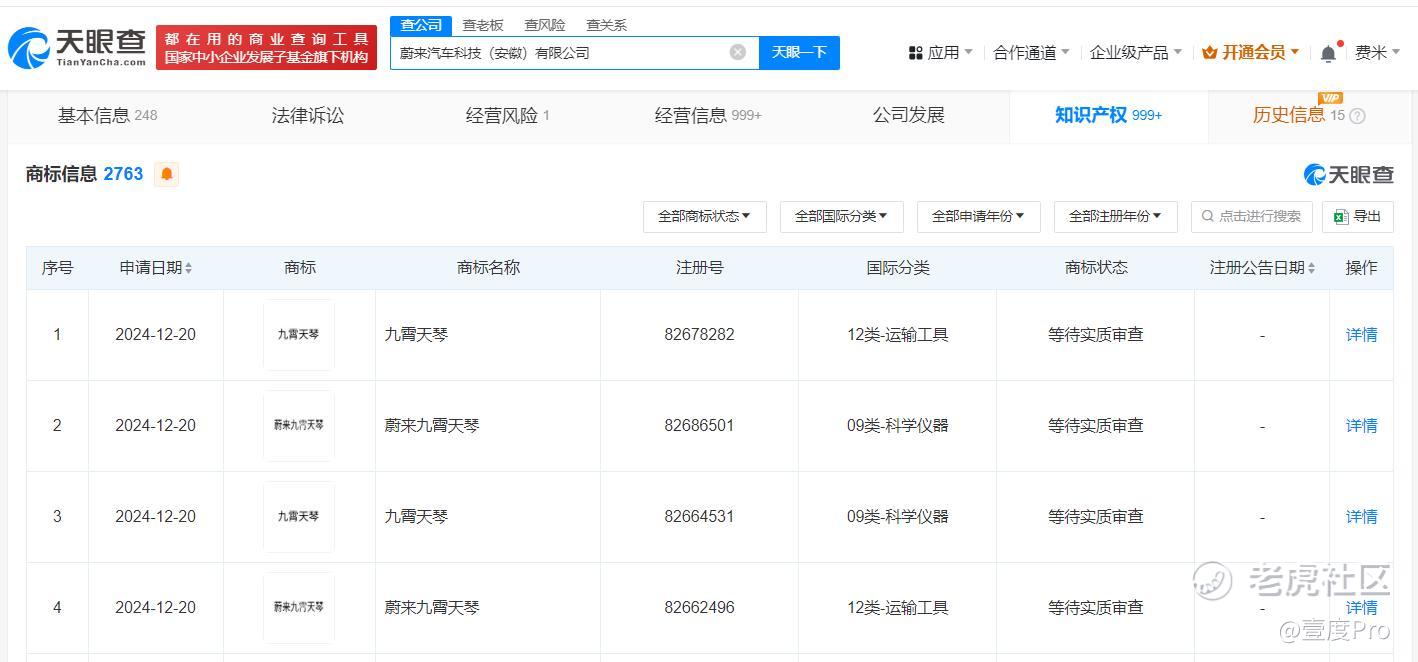Sort by 申请日期 column arrows
Viewport: 1418px width, 662px height.
click(x=189, y=268)
